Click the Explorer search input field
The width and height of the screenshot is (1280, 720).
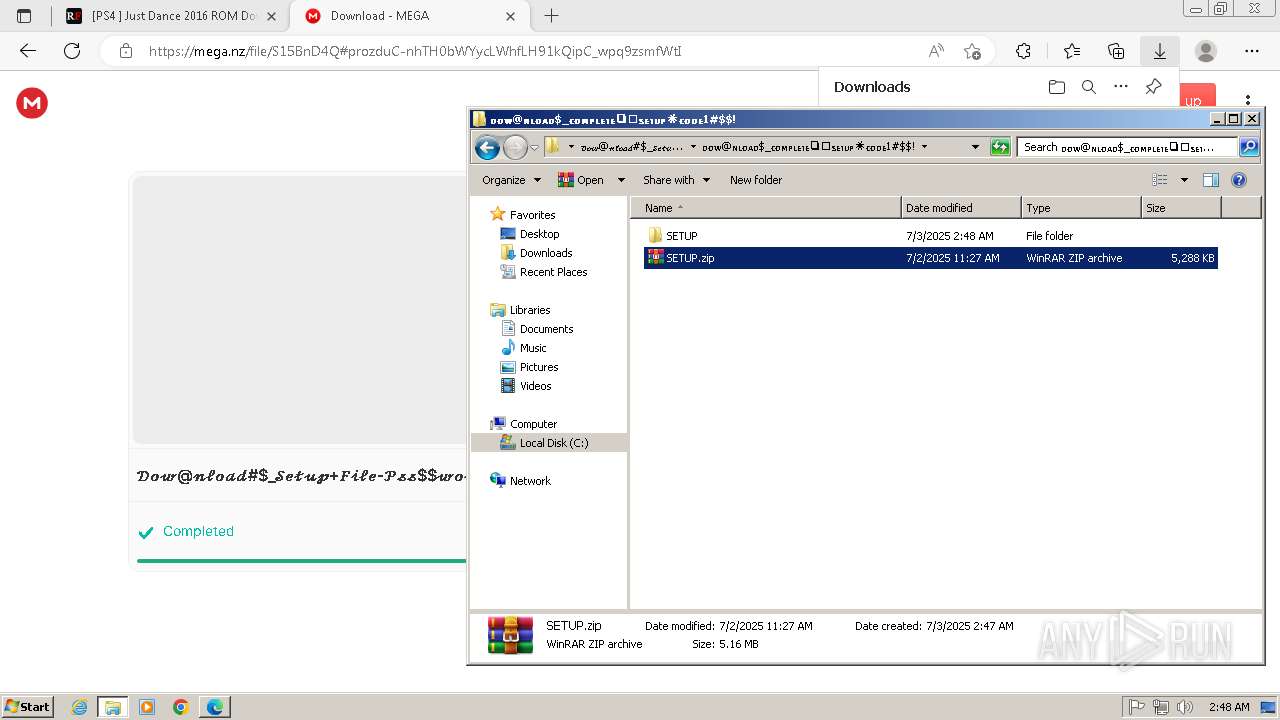tap(1128, 147)
